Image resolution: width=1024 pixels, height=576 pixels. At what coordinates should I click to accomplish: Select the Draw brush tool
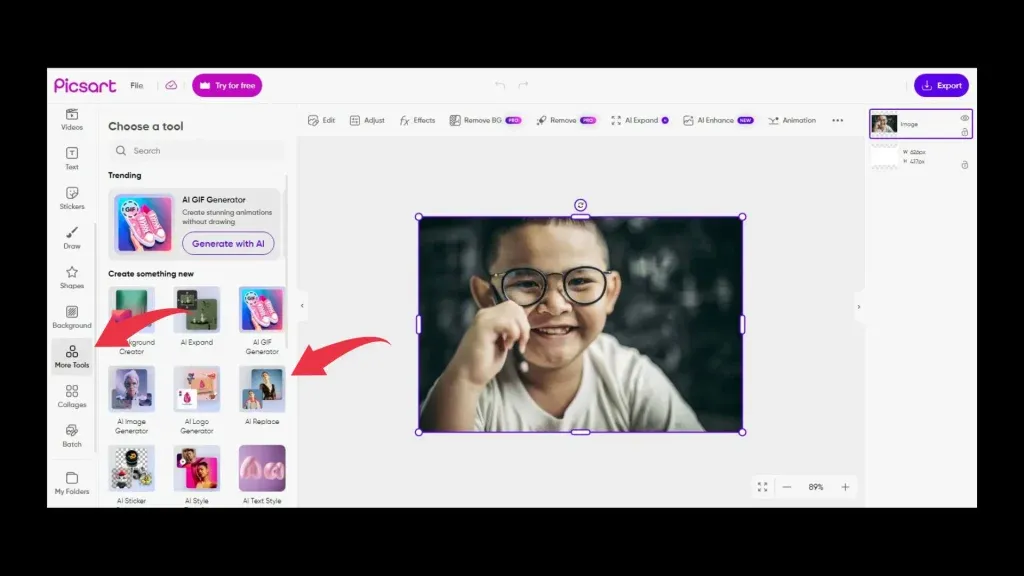coord(72,238)
